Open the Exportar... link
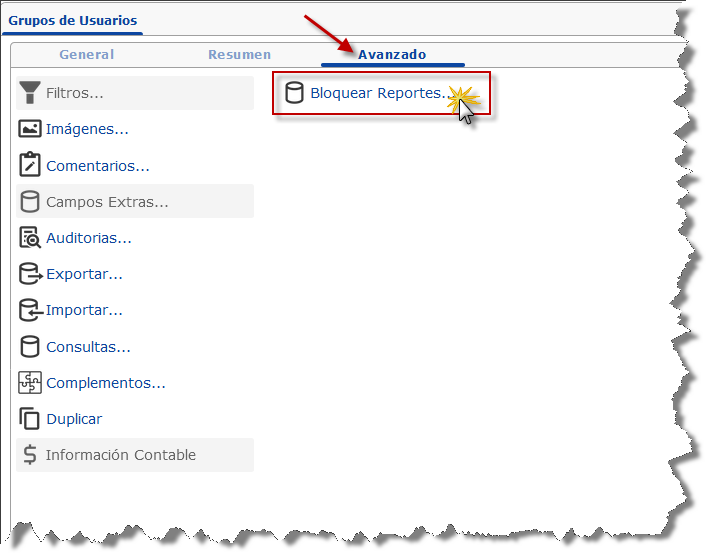The height and width of the screenshot is (553, 706). tap(84, 274)
